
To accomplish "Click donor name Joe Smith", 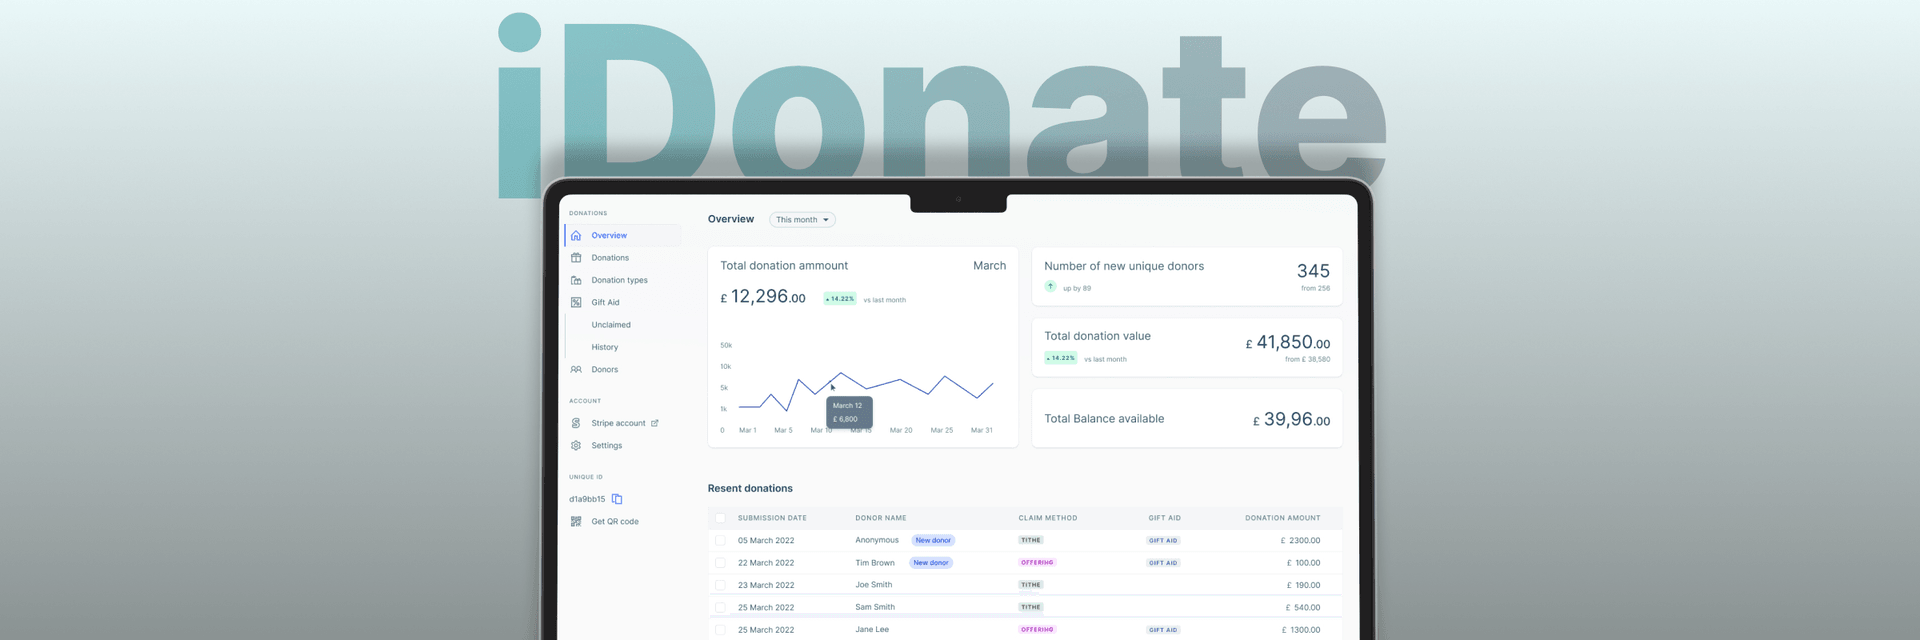I will pyautogui.click(x=874, y=585).
